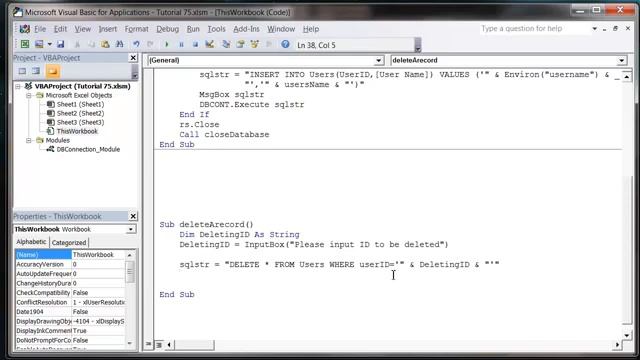Click the Date1904 property row
Image resolution: width=640 pixels, height=360 pixels.
[x=70, y=311]
